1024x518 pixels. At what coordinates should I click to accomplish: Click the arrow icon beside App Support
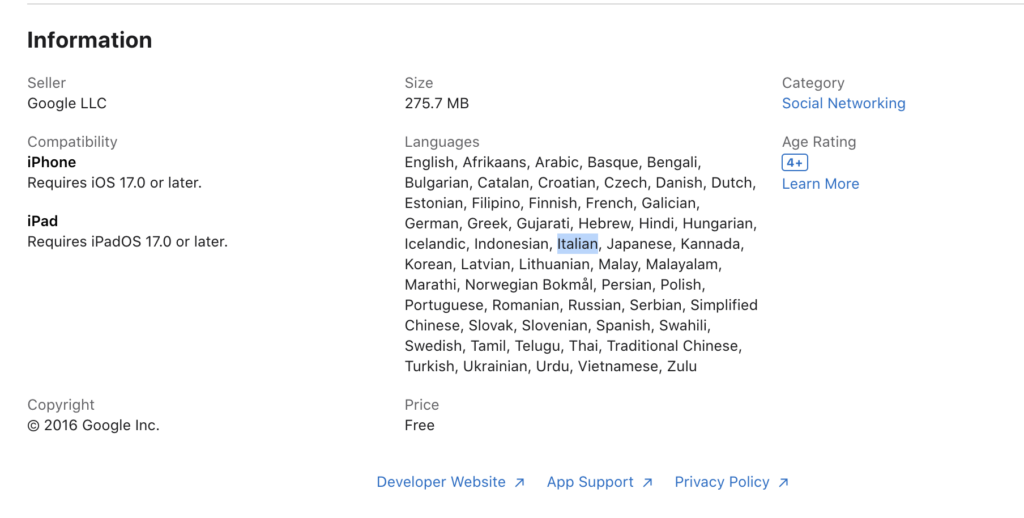click(x=647, y=483)
